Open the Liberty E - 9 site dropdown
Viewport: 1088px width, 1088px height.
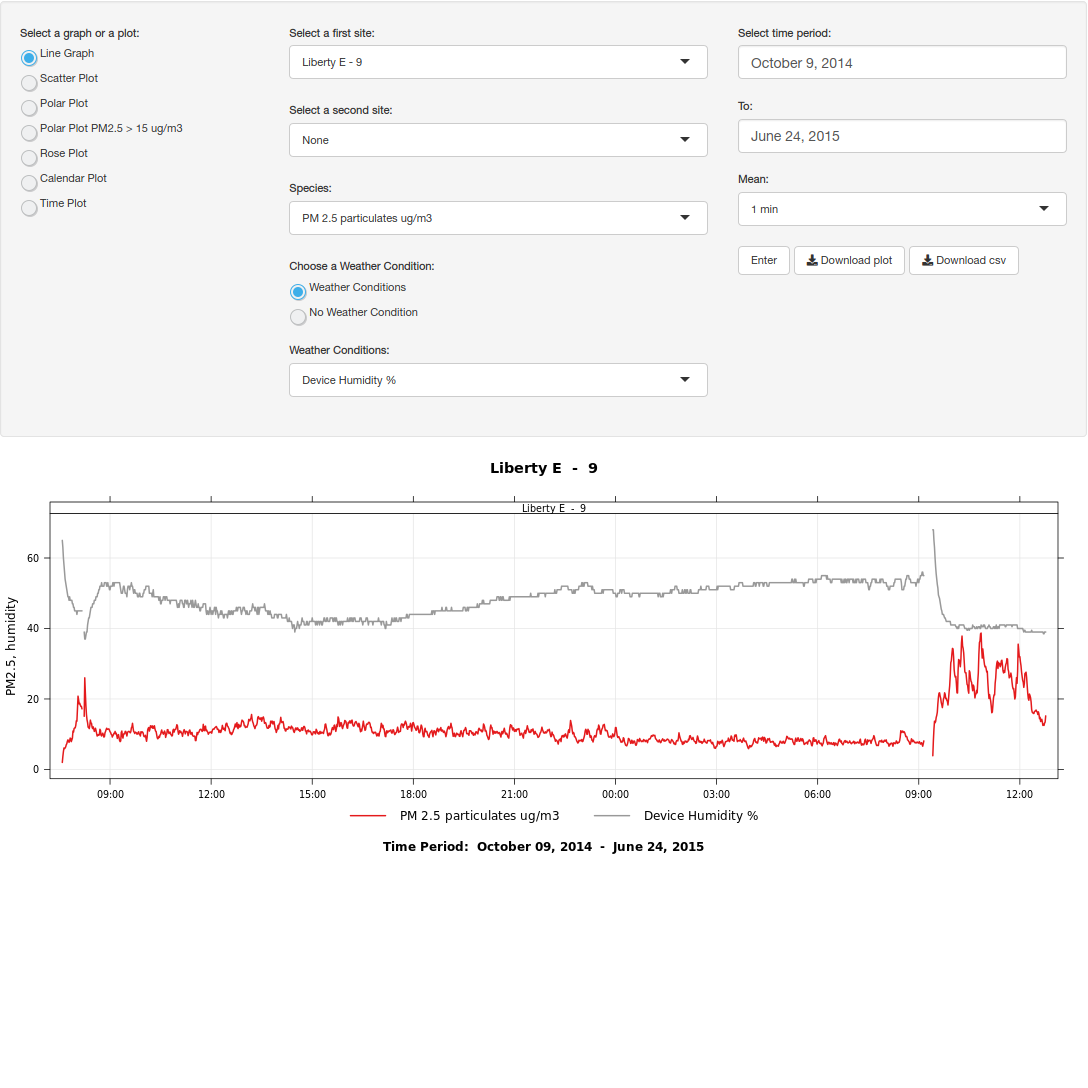tap(498, 62)
